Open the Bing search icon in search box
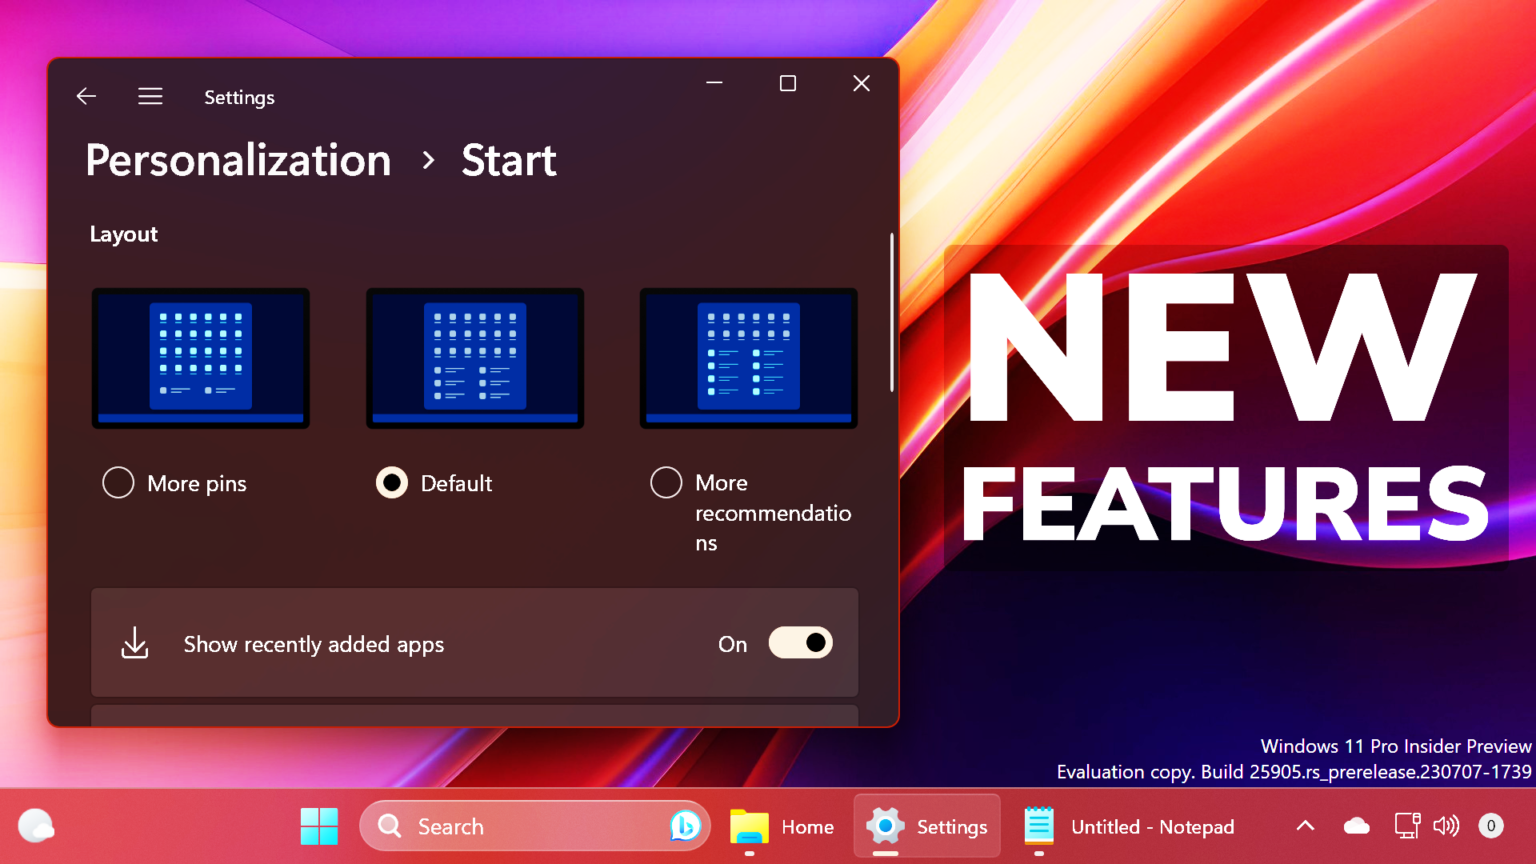1536x864 pixels. tap(686, 826)
